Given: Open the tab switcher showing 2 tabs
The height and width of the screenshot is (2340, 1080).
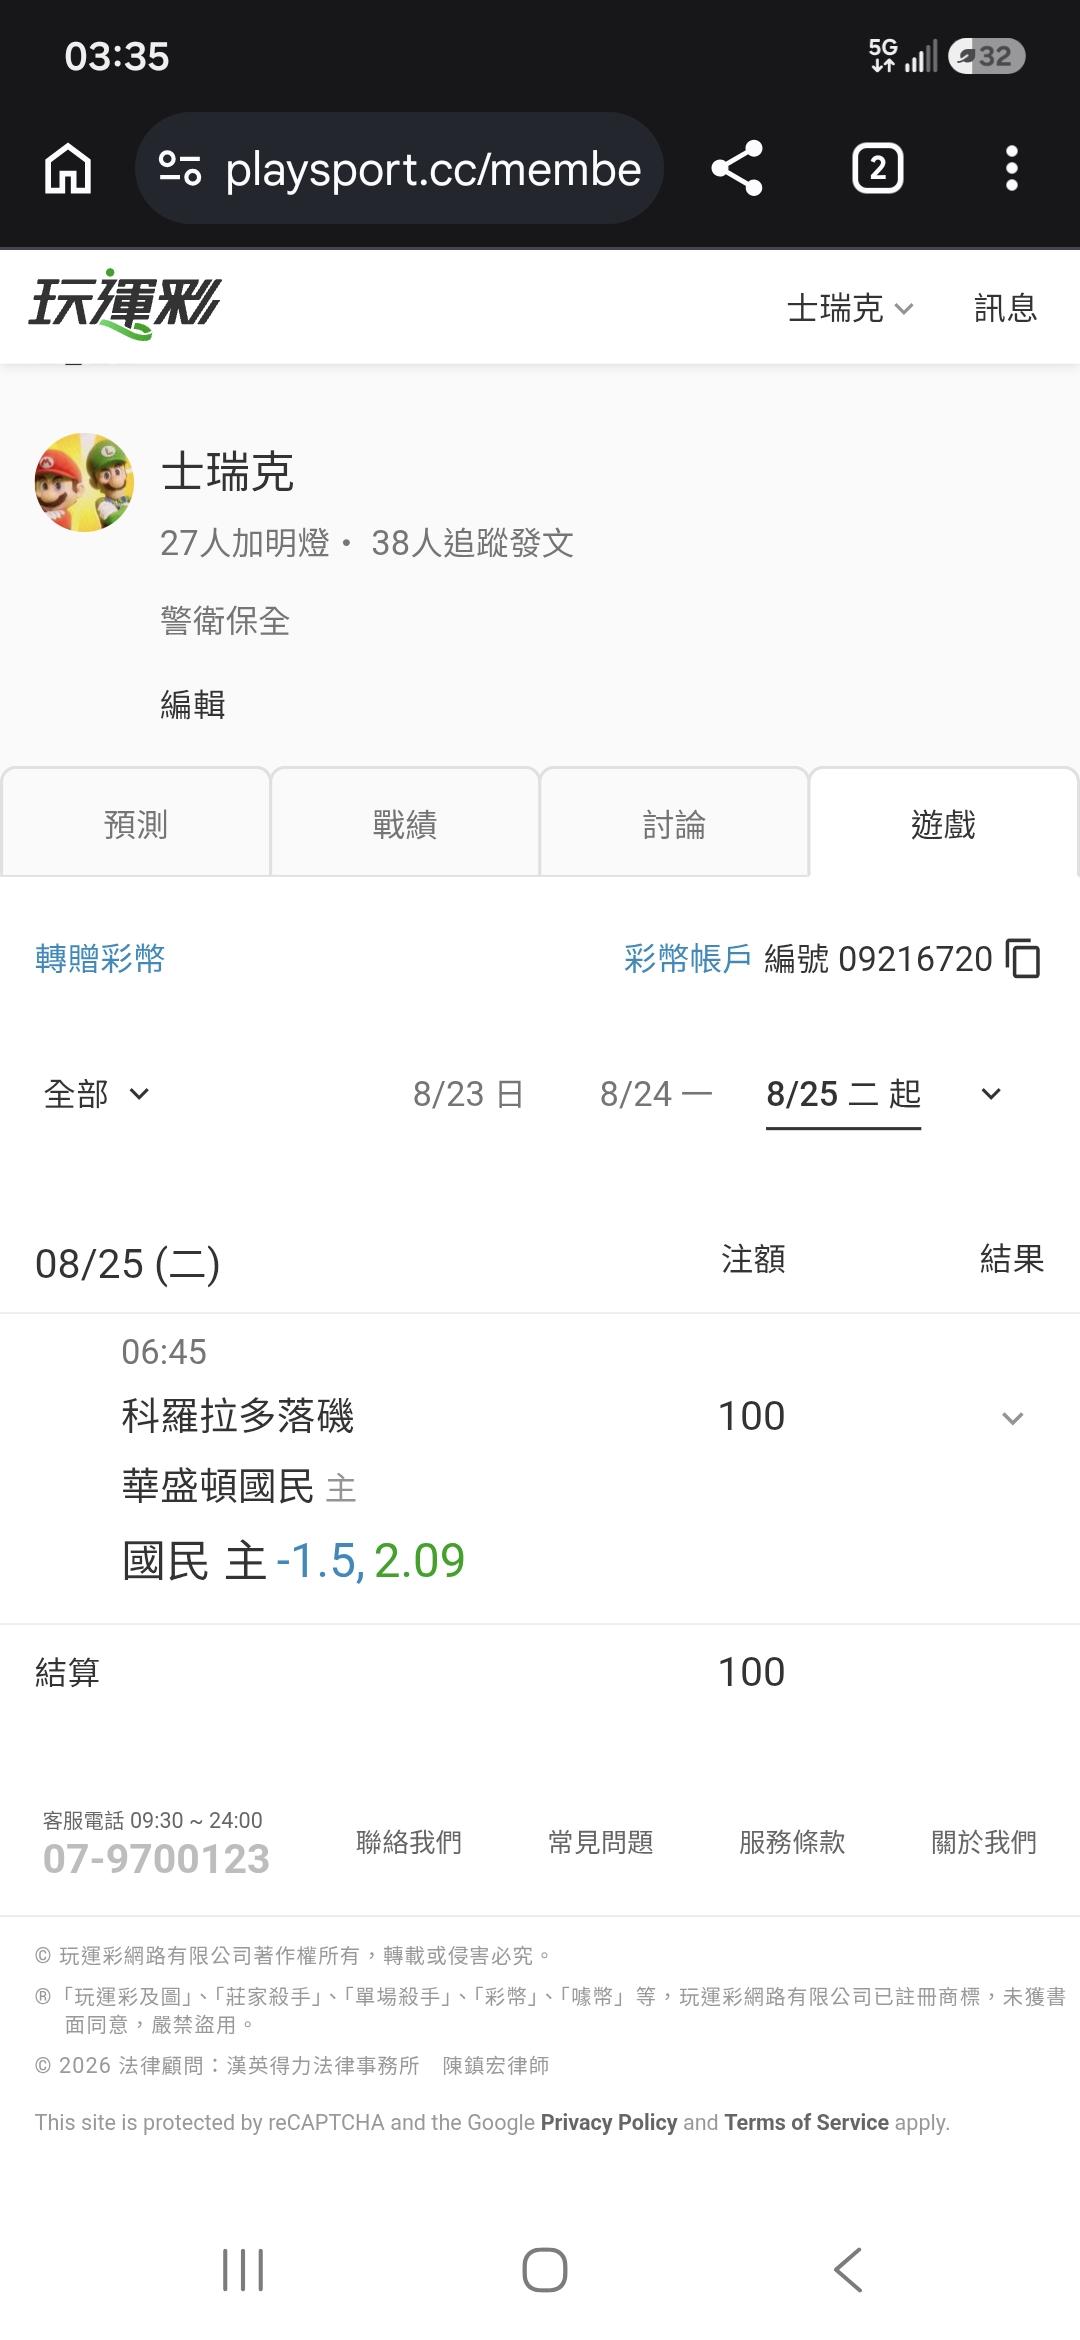Looking at the screenshot, I should pyautogui.click(x=877, y=168).
